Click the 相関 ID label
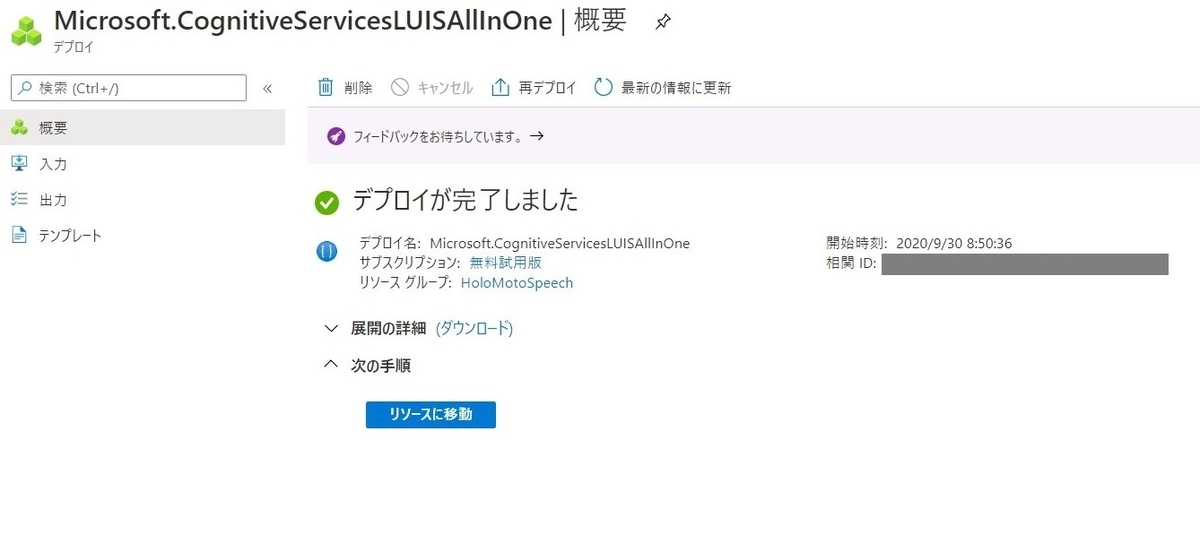Image resolution: width=1200 pixels, height=552 pixels. tap(851, 263)
